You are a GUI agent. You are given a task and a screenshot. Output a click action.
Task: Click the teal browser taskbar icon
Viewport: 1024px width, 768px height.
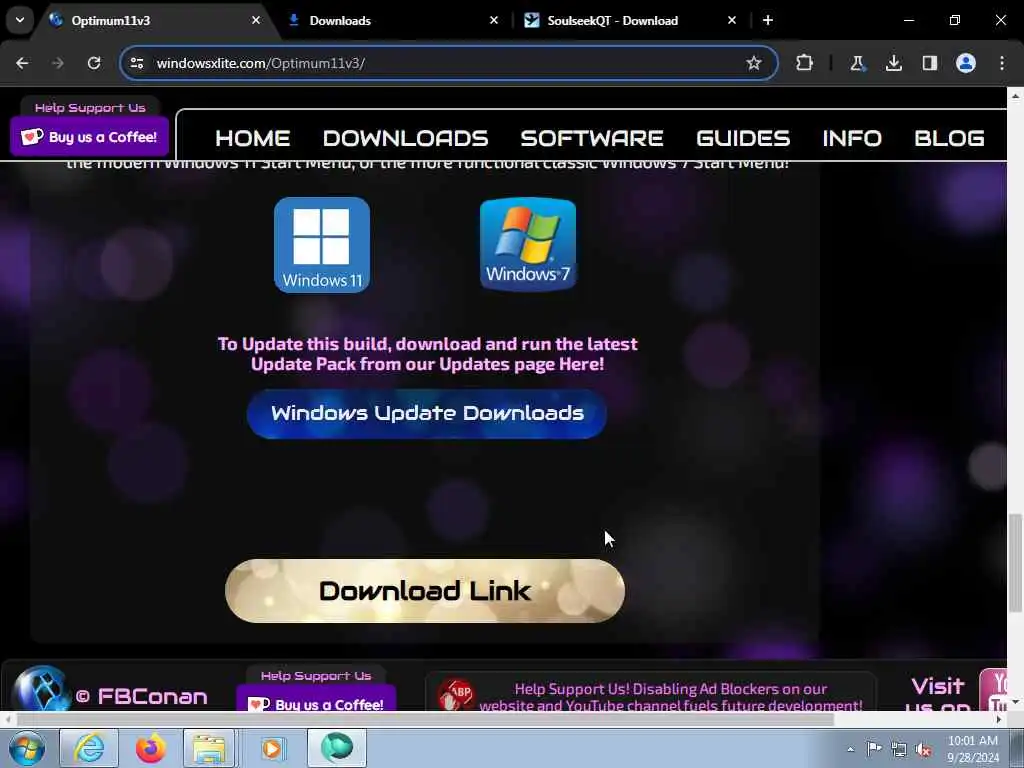click(x=337, y=748)
